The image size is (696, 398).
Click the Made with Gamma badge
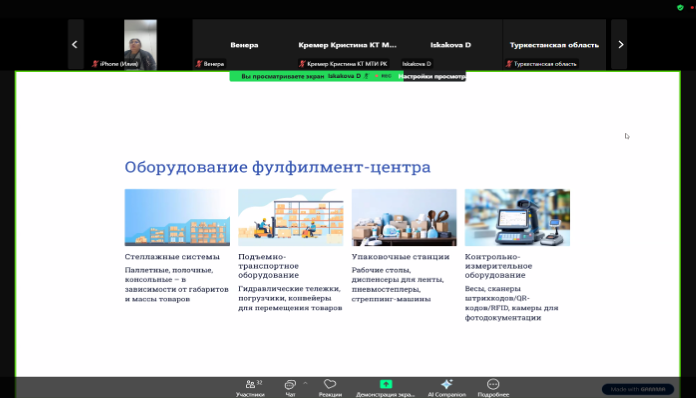pos(638,389)
